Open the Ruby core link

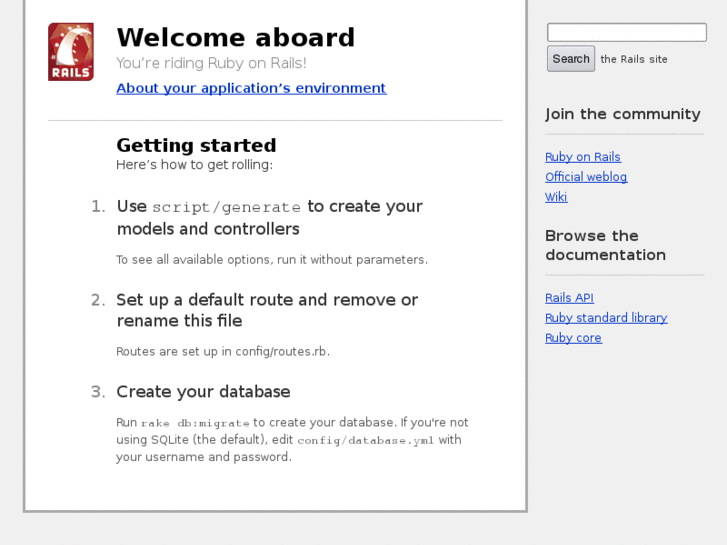(x=573, y=338)
